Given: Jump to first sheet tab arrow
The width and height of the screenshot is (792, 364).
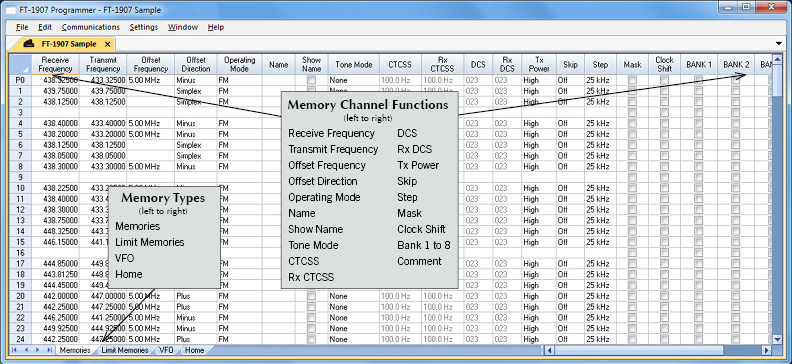Looking at the screenshot, I should 14,350.
